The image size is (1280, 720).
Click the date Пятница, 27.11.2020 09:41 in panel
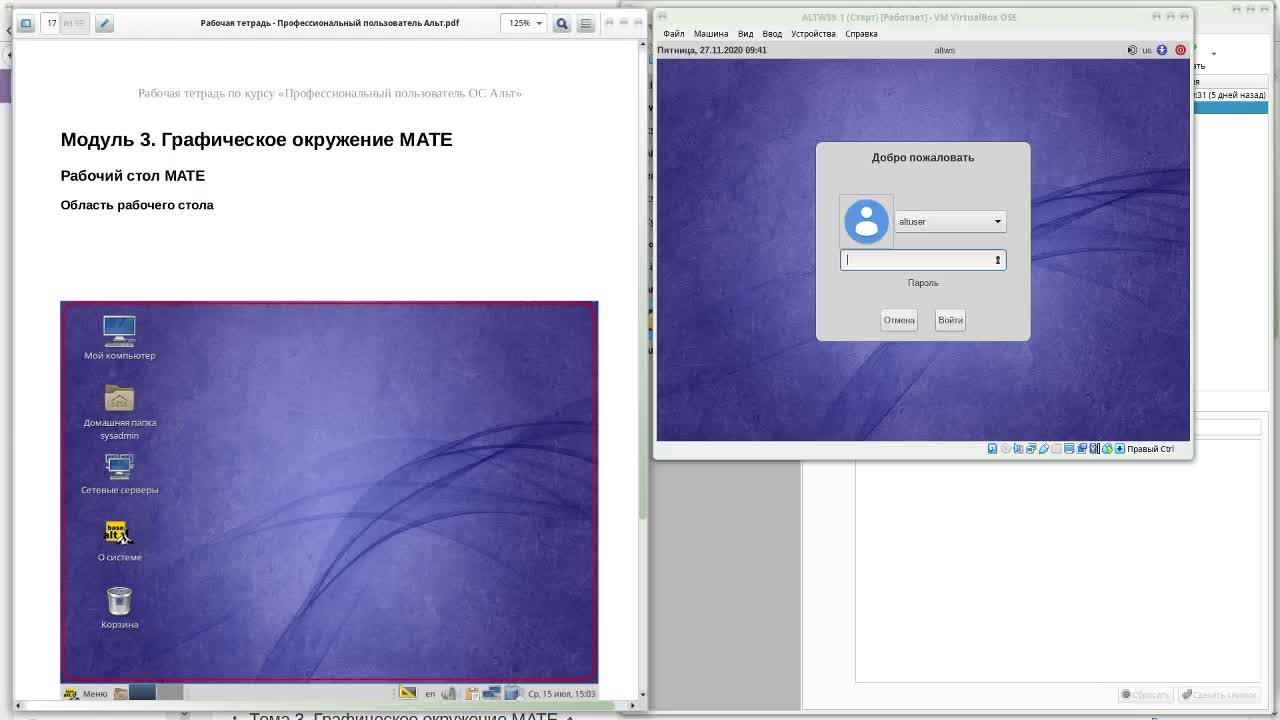tap(712, 50)
